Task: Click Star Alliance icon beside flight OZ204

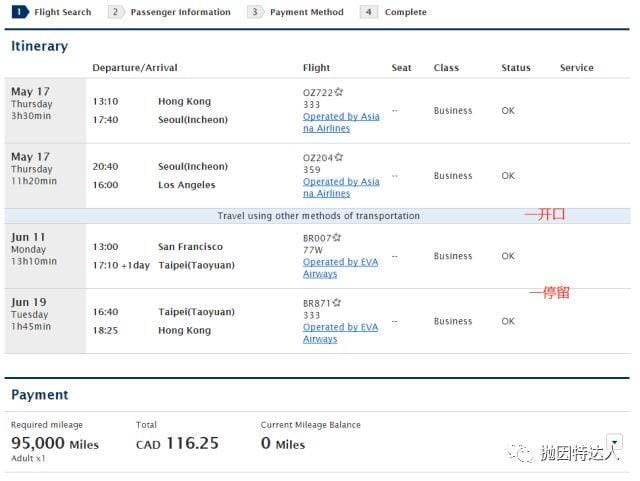Action: 339,157
